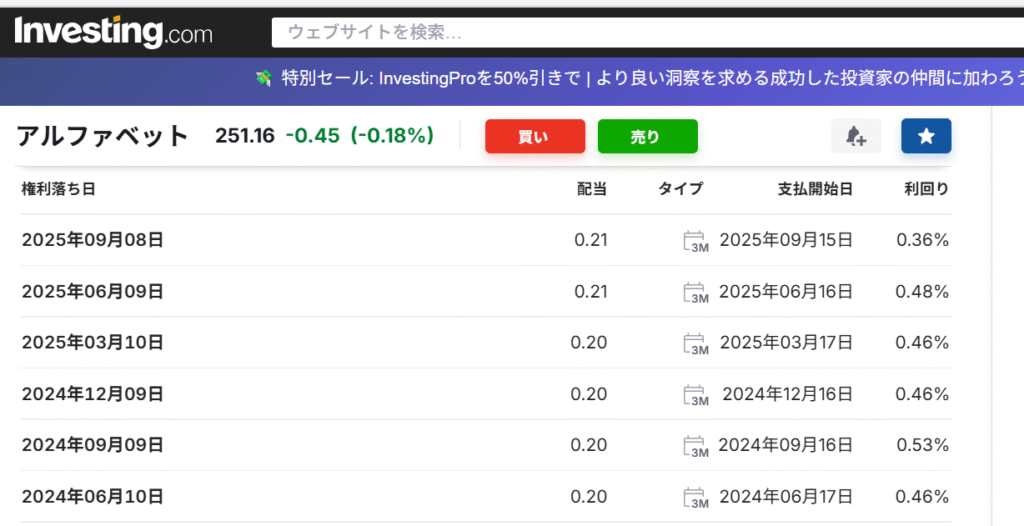Screen dimensions: 1024x526
Task: Select payment date 2024年06月17日
Action: pos(786,497)
